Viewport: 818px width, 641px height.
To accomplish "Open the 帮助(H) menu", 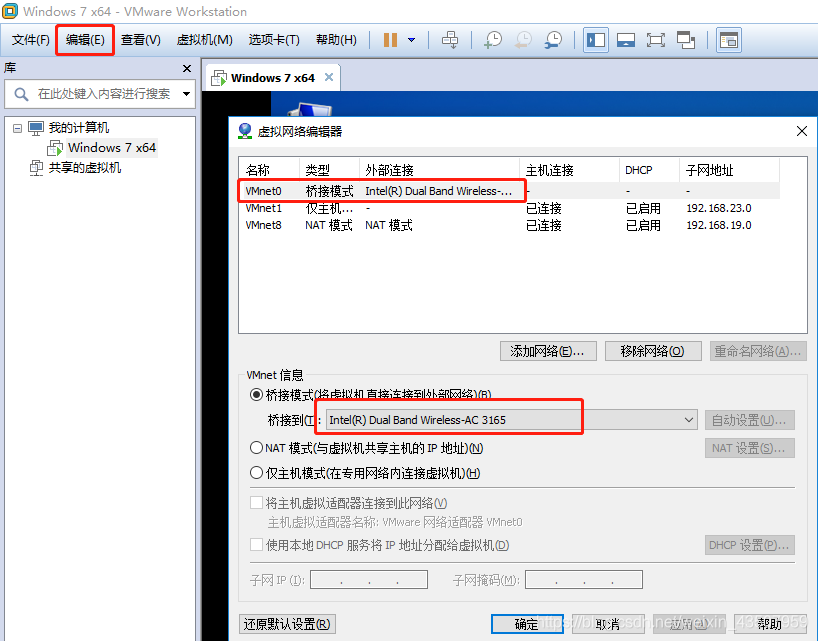I will pyautogui.click(x=336, y=40).
